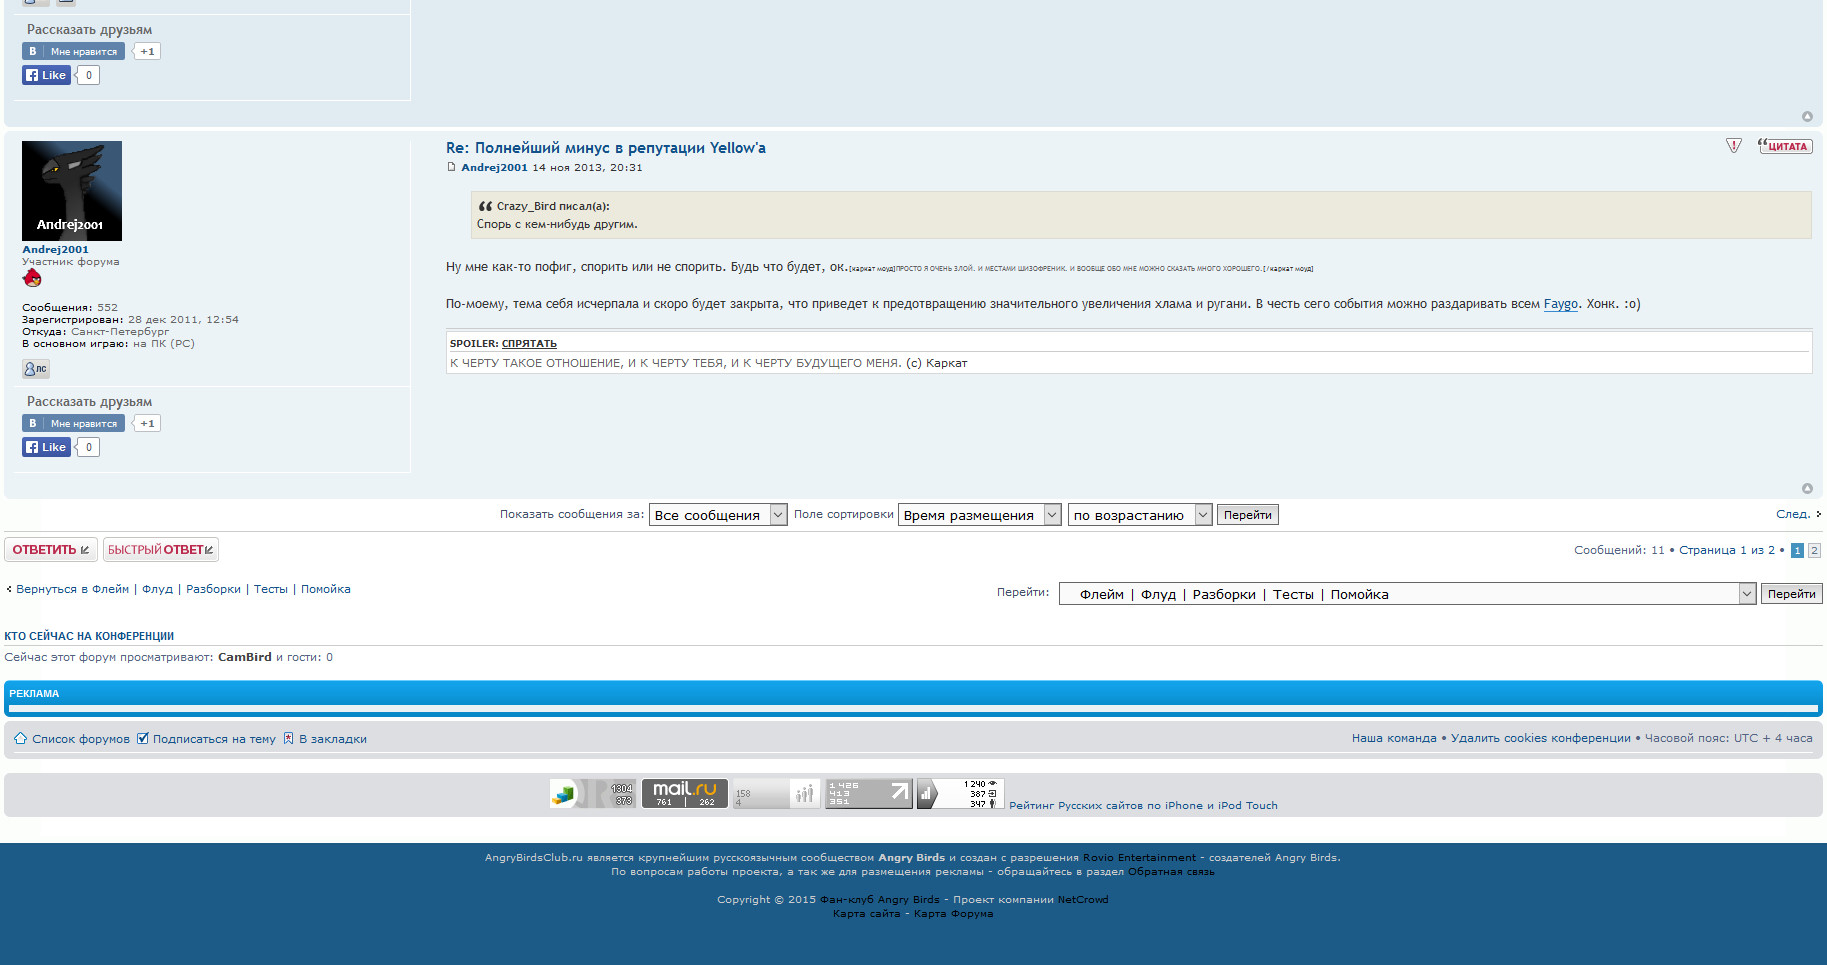1827x965 pixels.
Task: Click the post icon before Andrej2001's date
Action: coord(451,167)
